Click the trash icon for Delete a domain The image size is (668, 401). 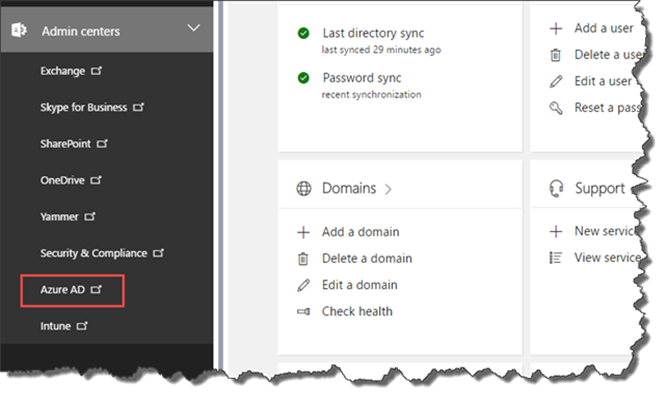tap(303, 259)
